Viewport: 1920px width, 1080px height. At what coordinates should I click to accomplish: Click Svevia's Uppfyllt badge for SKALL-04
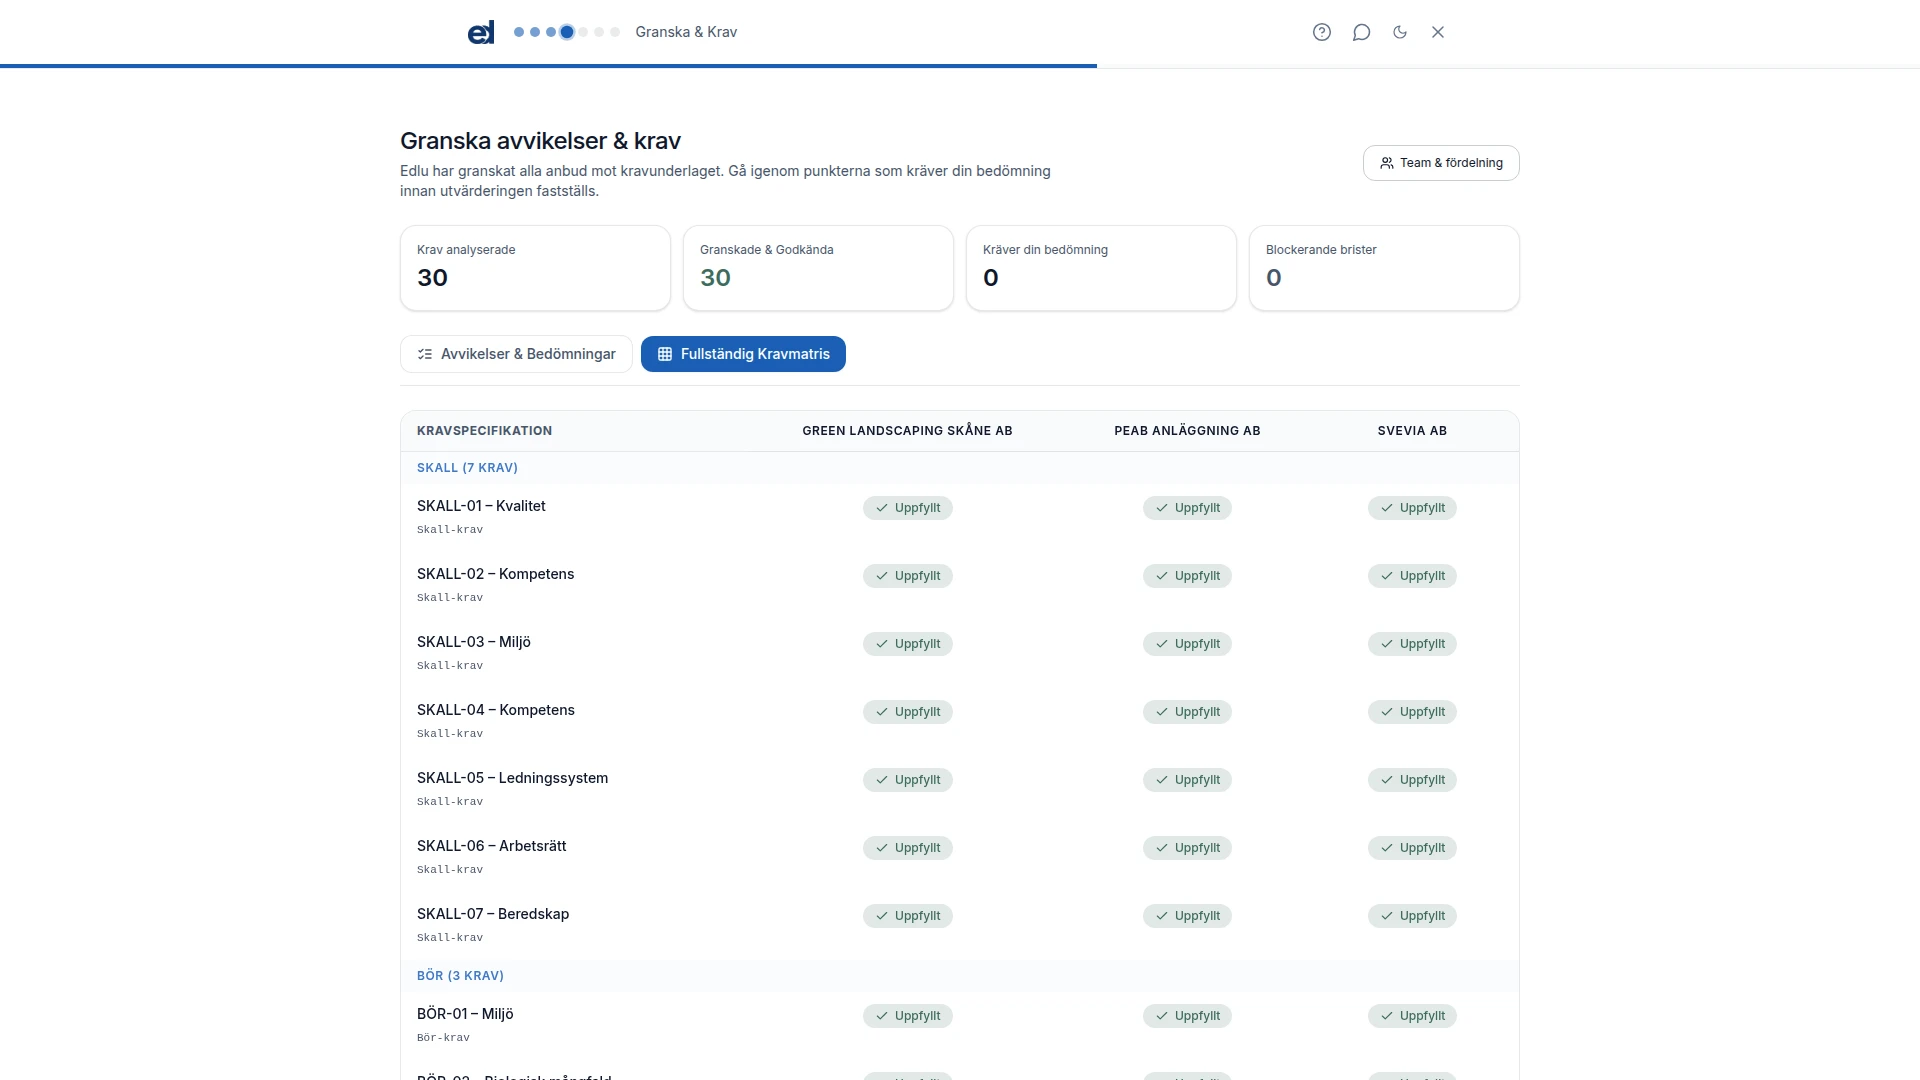tap(1412, 712)
